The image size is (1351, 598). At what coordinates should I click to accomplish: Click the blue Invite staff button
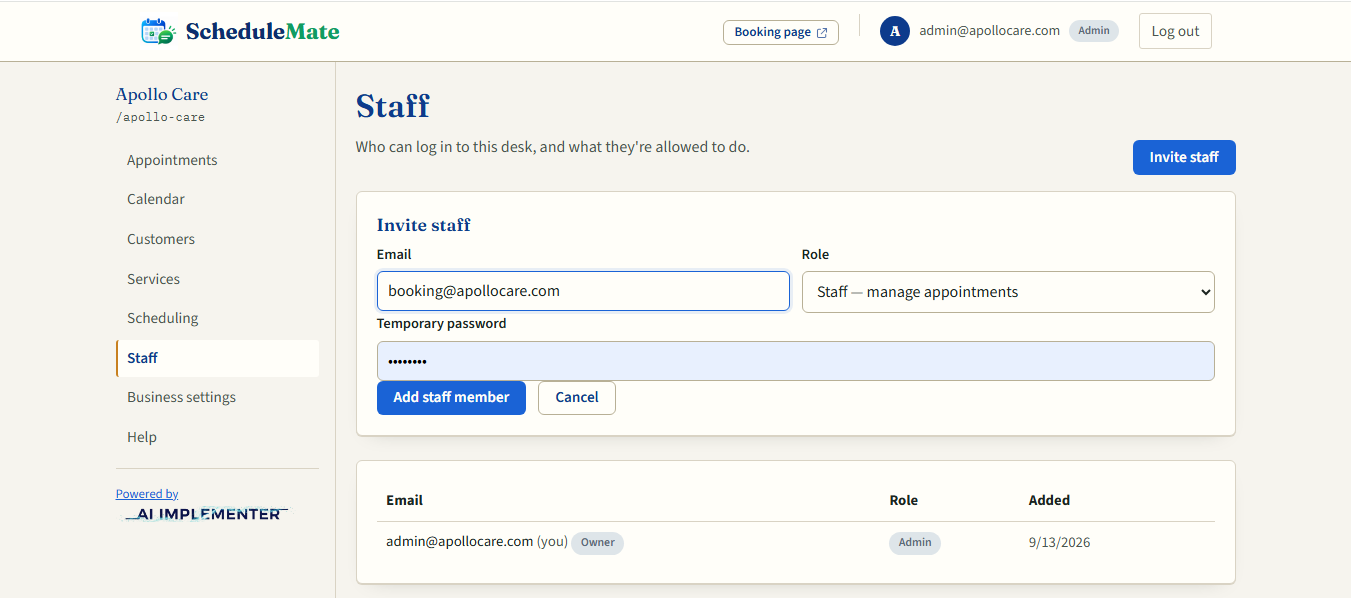1184,157
